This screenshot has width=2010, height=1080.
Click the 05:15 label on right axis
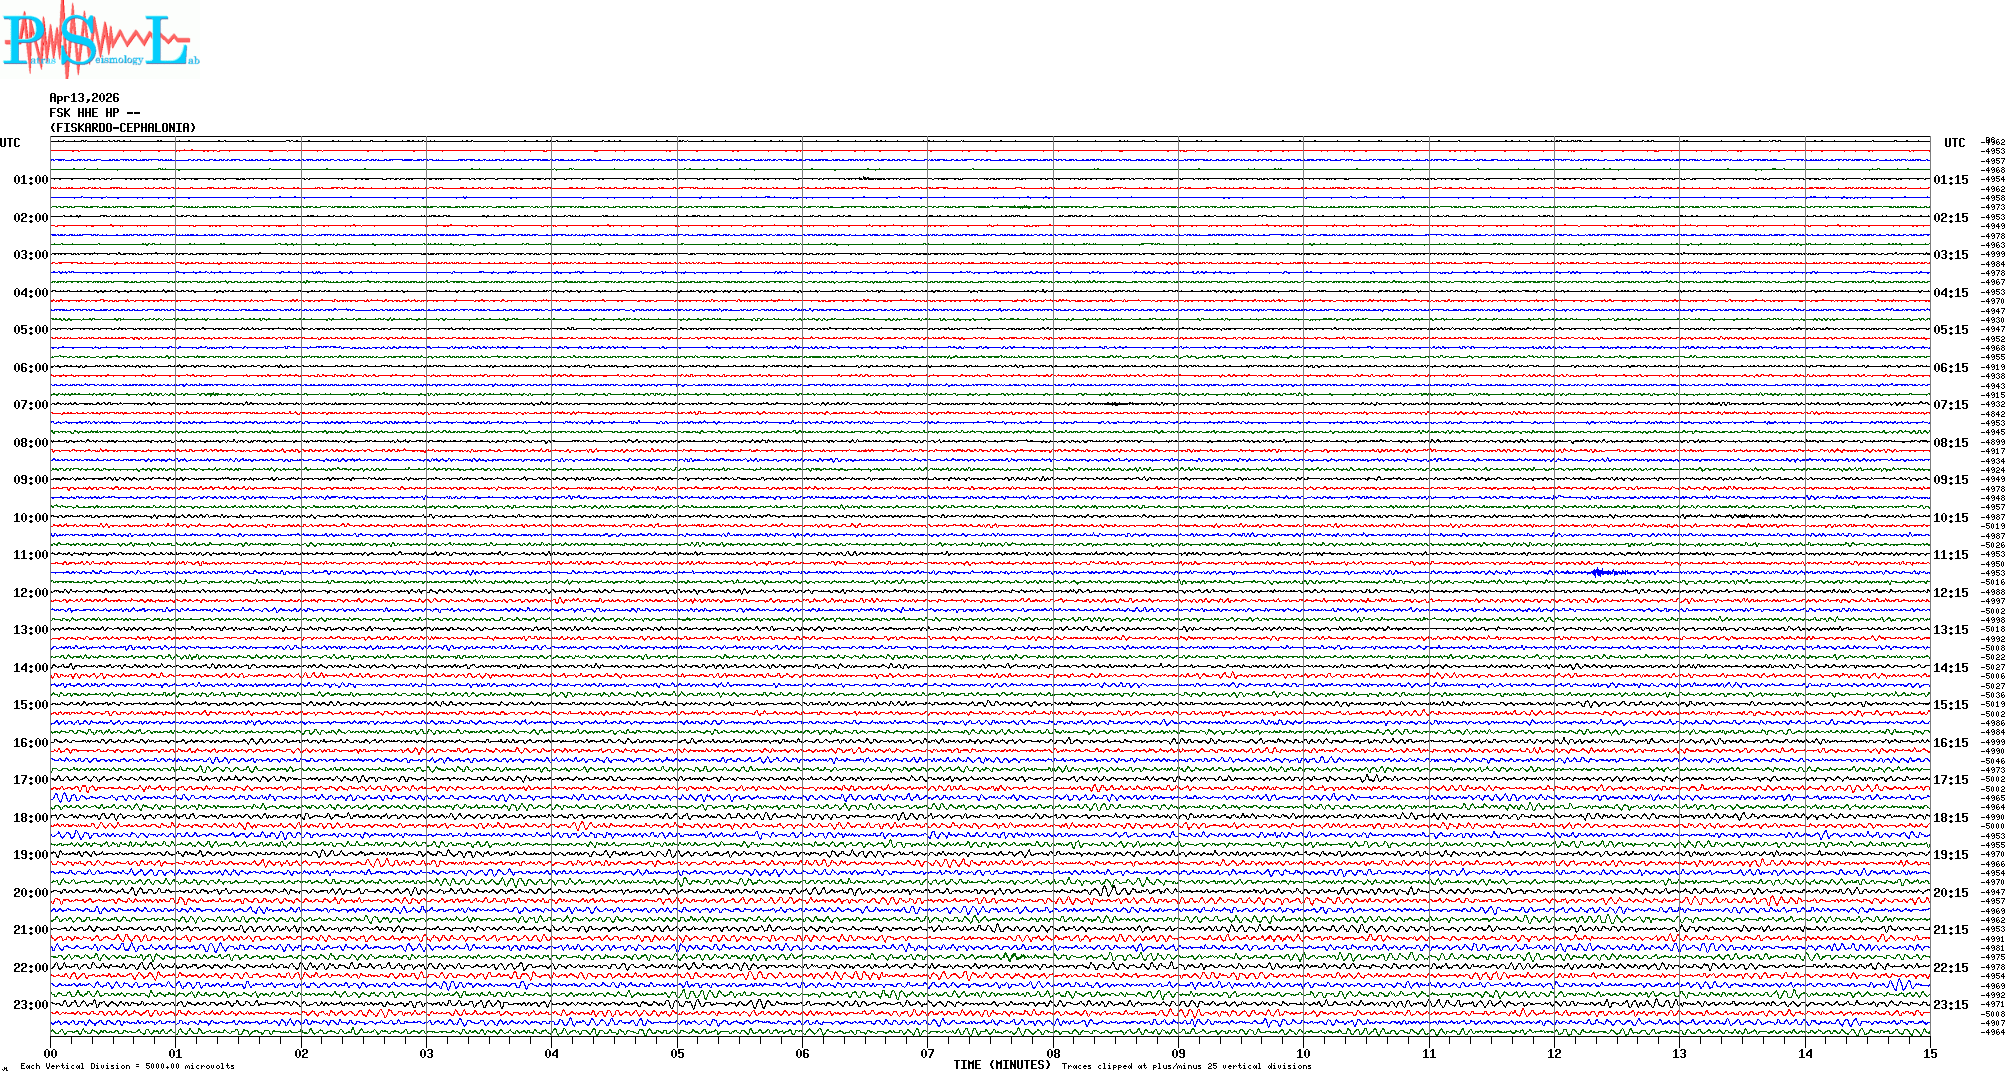pos(1950,330)
